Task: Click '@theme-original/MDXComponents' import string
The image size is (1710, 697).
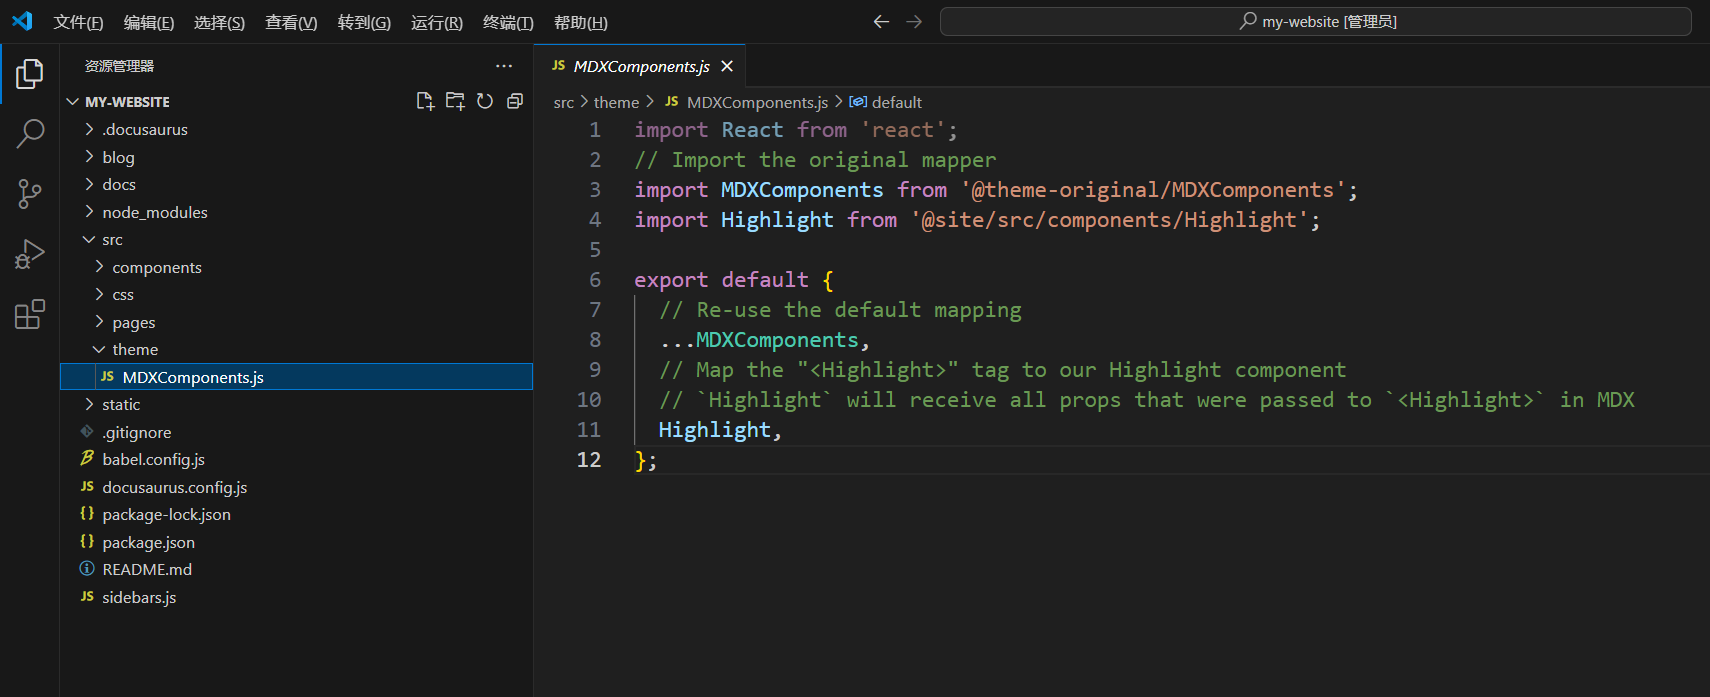Action: [x=1153, y=190]
